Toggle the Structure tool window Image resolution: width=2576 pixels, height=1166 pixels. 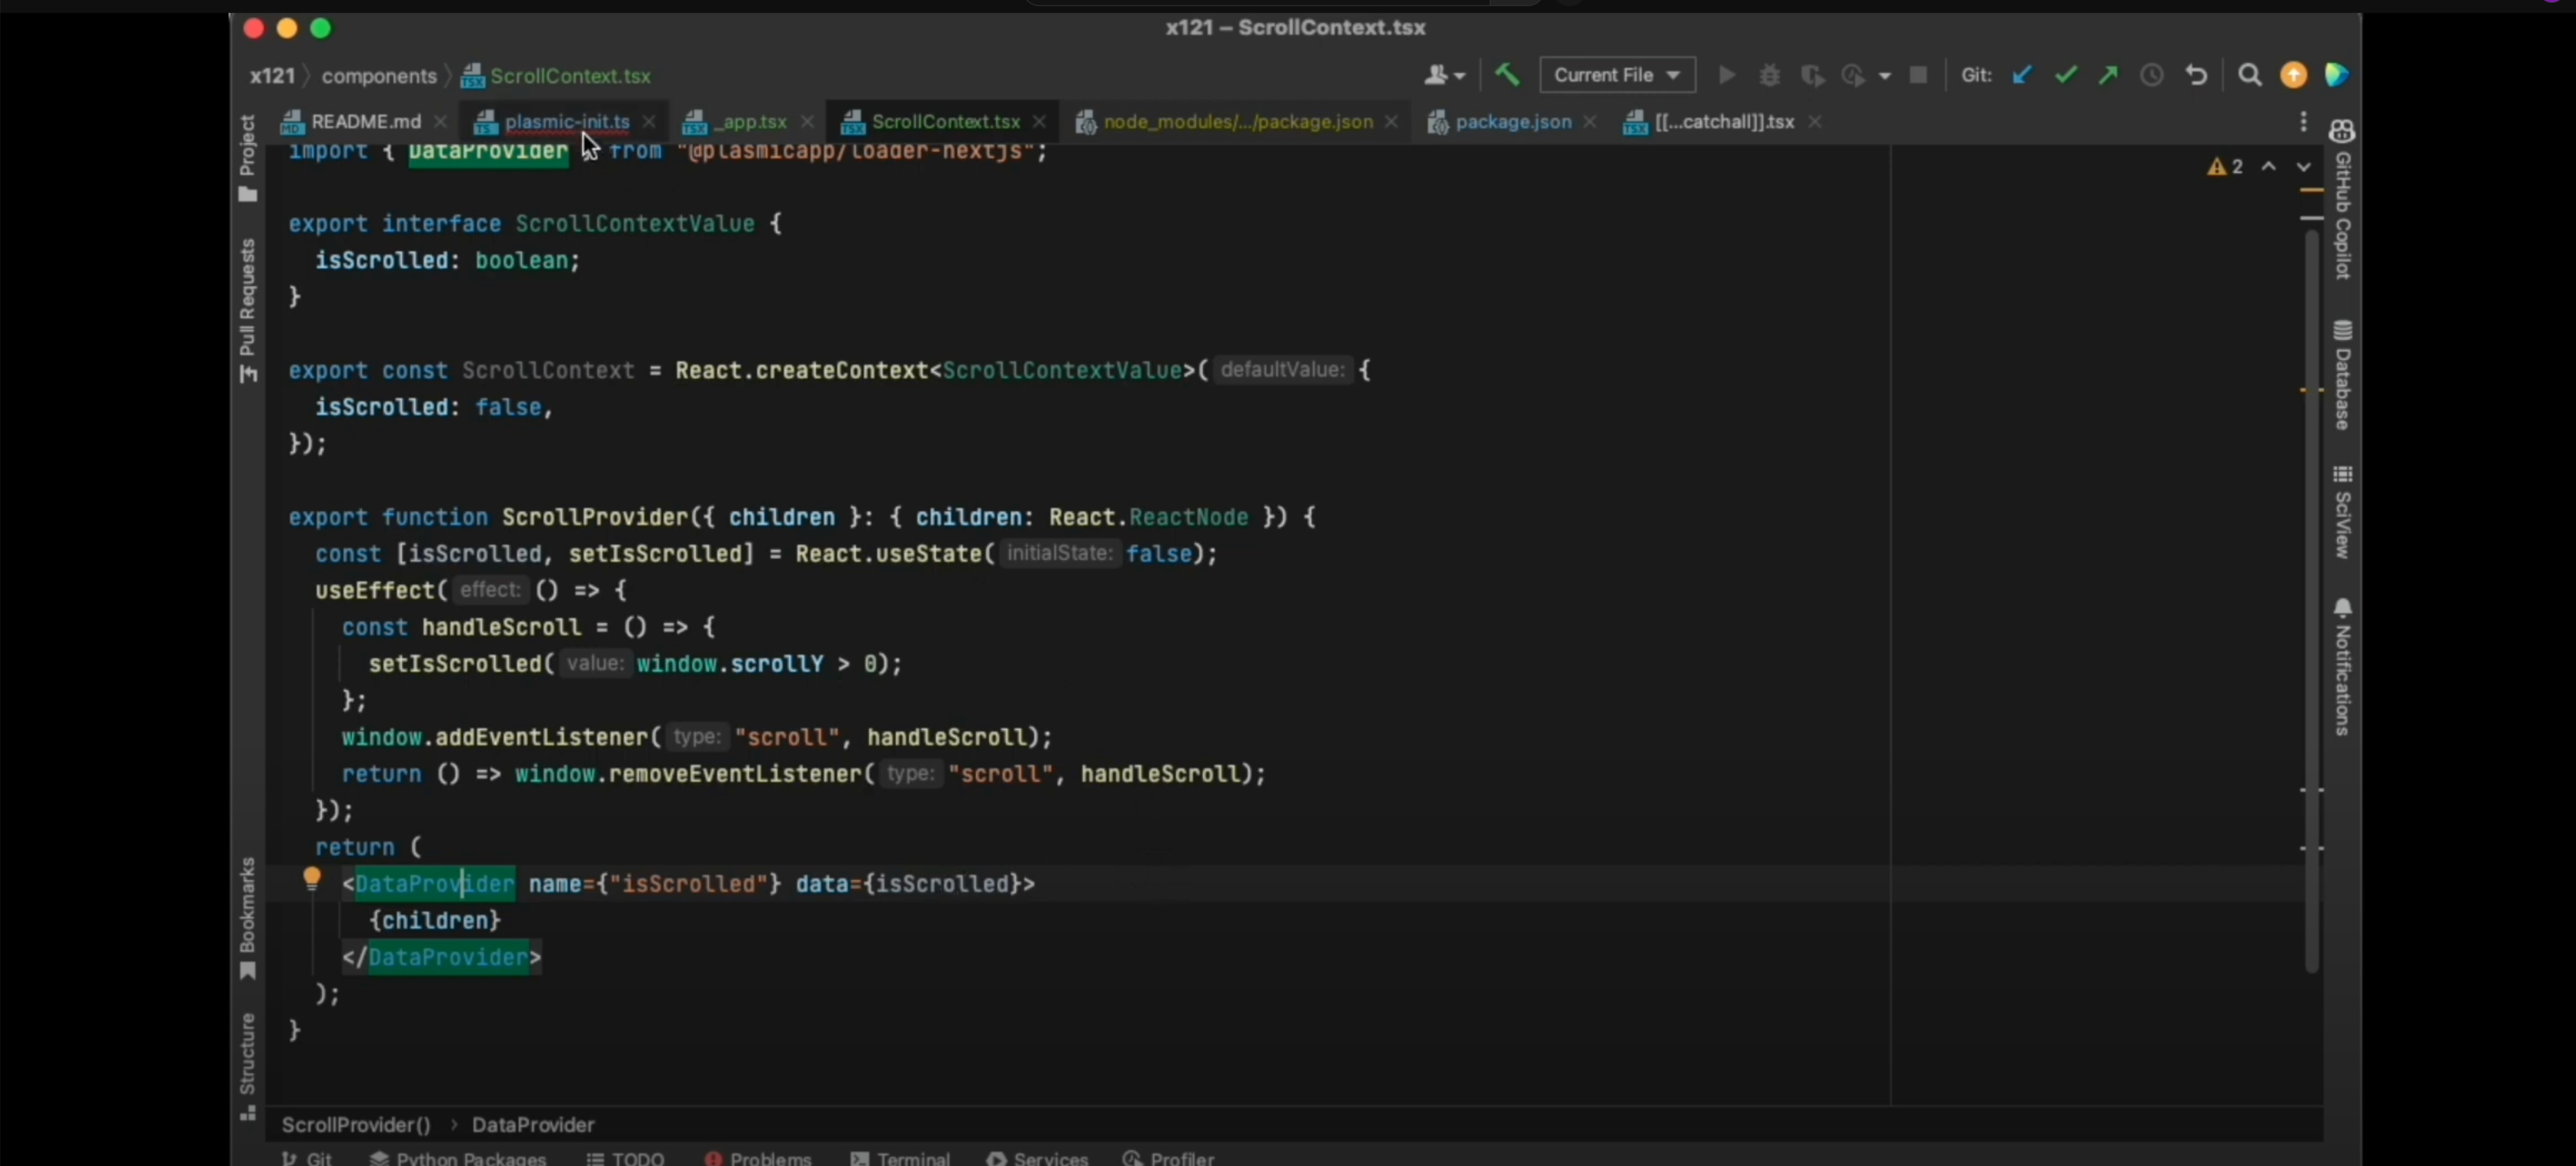(x=248, y=1066)
